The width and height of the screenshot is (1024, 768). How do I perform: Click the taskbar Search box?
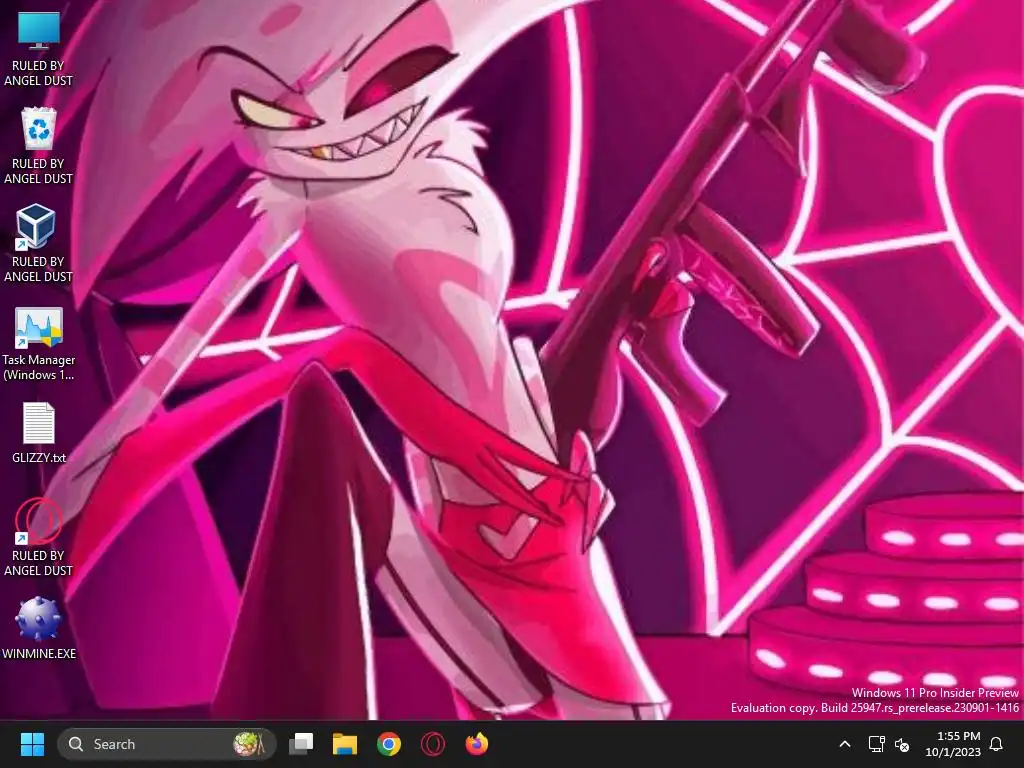point(167,744)
